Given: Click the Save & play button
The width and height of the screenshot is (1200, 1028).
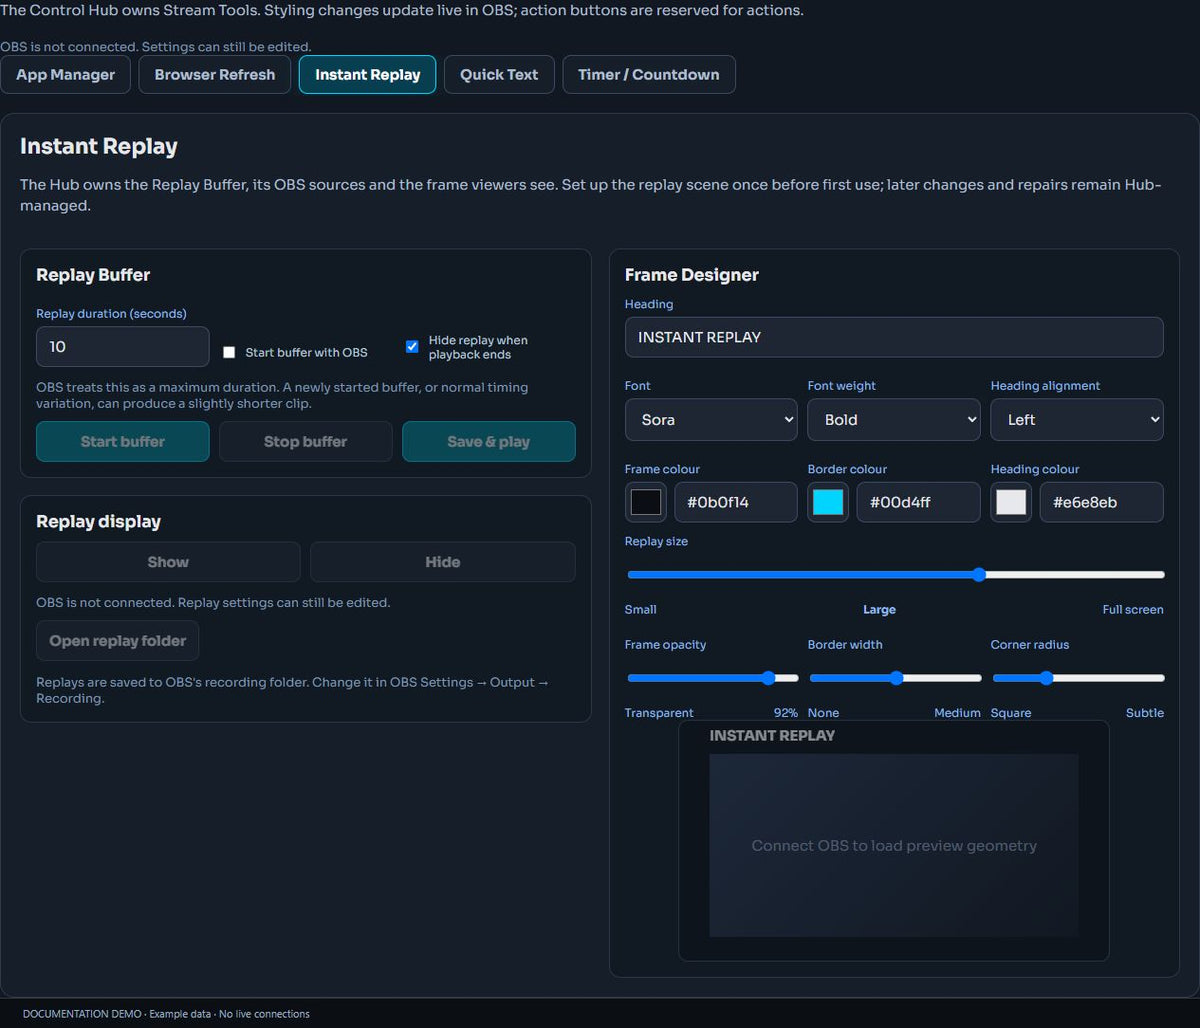Looking at the screenshot, I should [488, 441].
